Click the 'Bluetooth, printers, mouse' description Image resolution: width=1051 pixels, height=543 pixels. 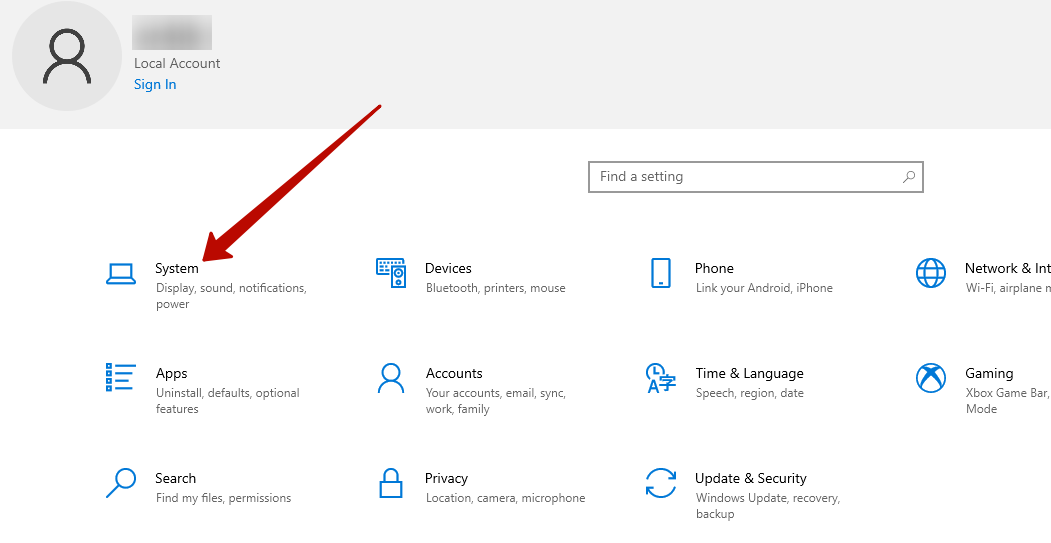tap(495, 288)
